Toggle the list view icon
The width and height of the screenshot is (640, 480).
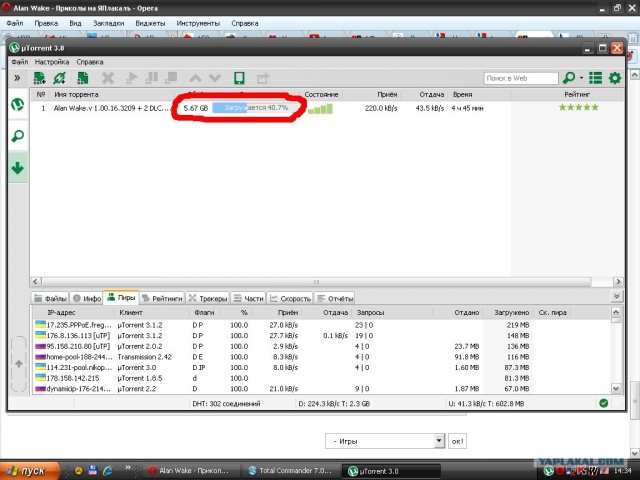click(x=596, y=78)
